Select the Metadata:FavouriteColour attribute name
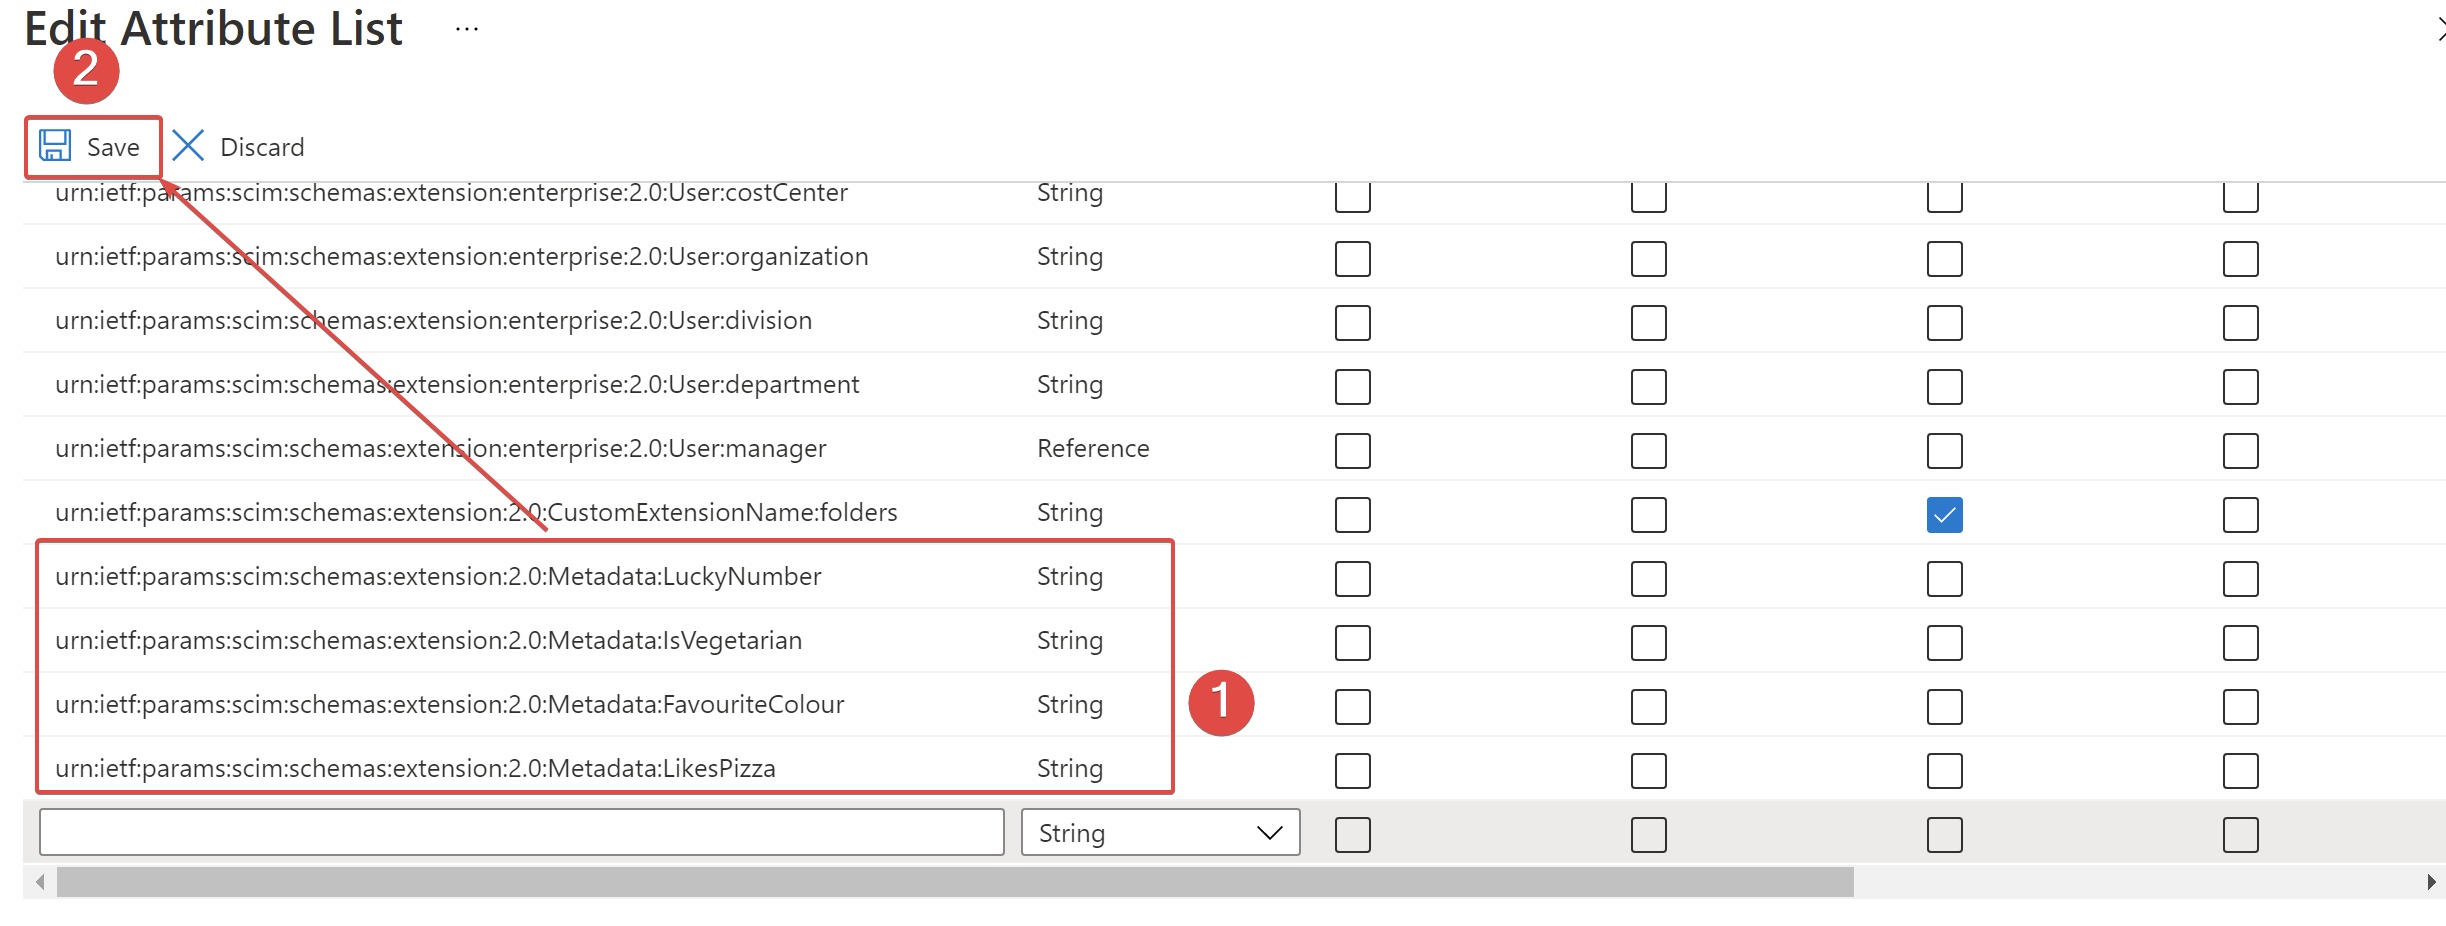Image resolution: width=2446 pixels, height=926 pixels. (x=449, y=705)
